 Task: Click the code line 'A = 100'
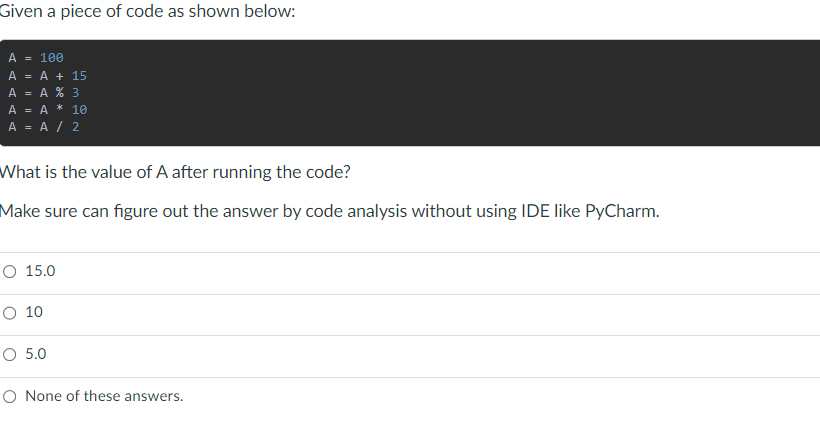(x=36, y=57)
